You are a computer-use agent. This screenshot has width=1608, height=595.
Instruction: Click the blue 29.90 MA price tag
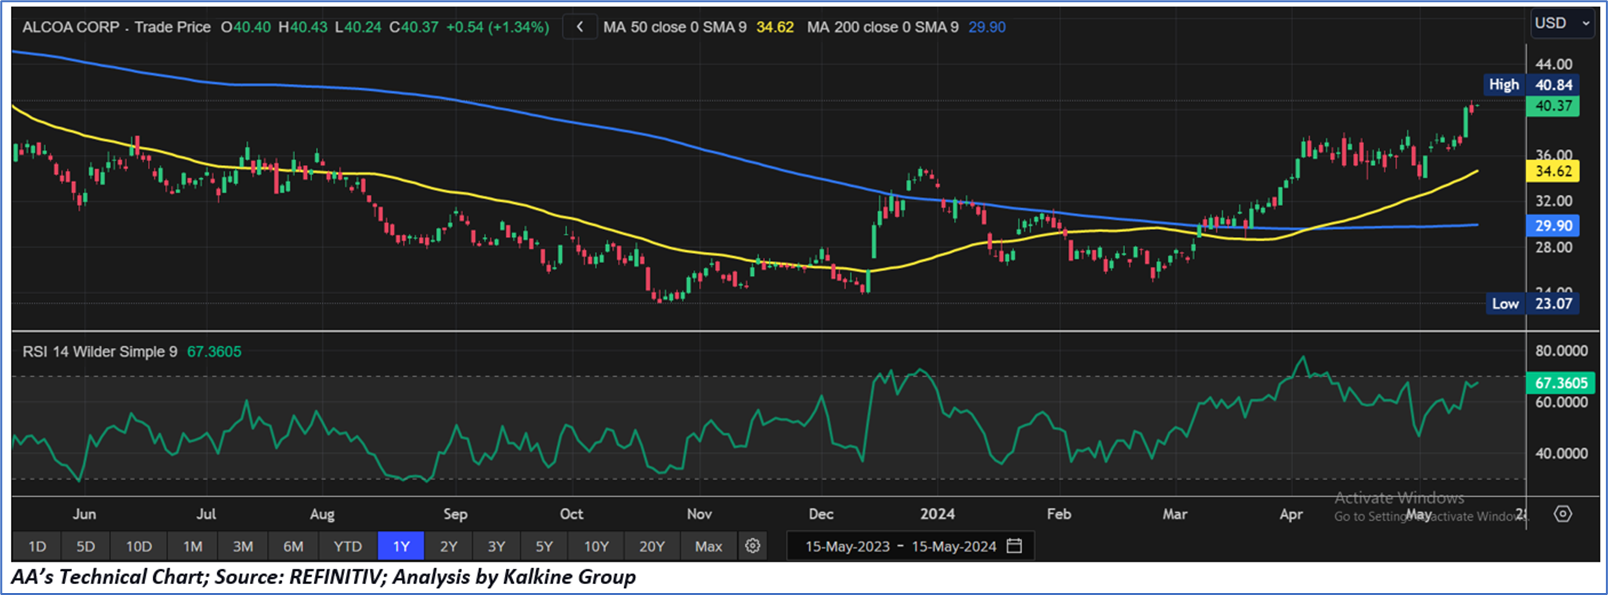click(x=1553, y=226)
